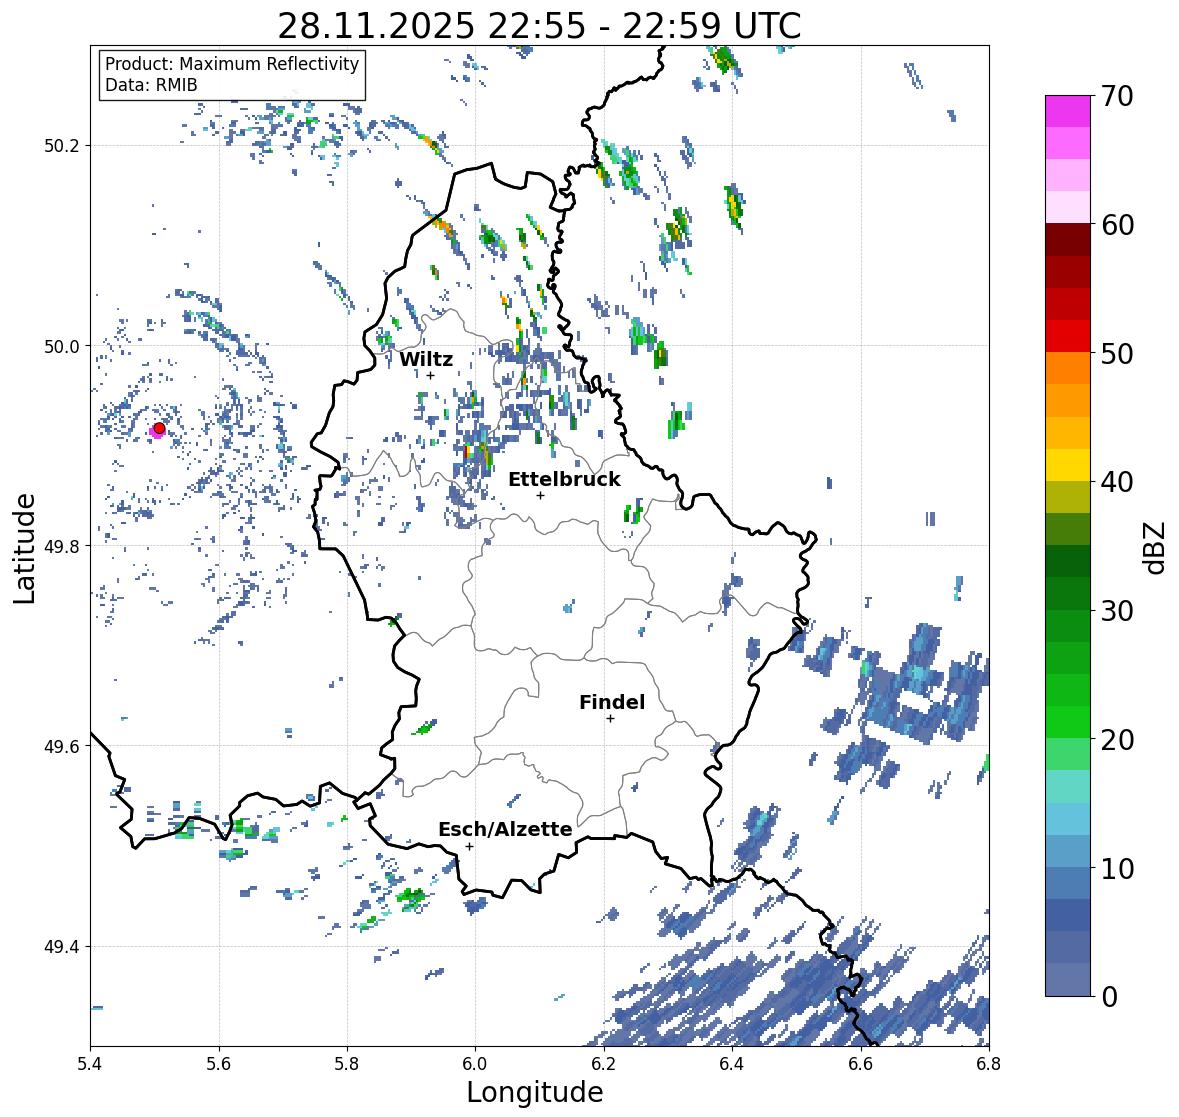Click the 40 dBZ colorbar tick label
Image resolution: width=1179 pixels, height=1117 pixels.
(1117, 482)
